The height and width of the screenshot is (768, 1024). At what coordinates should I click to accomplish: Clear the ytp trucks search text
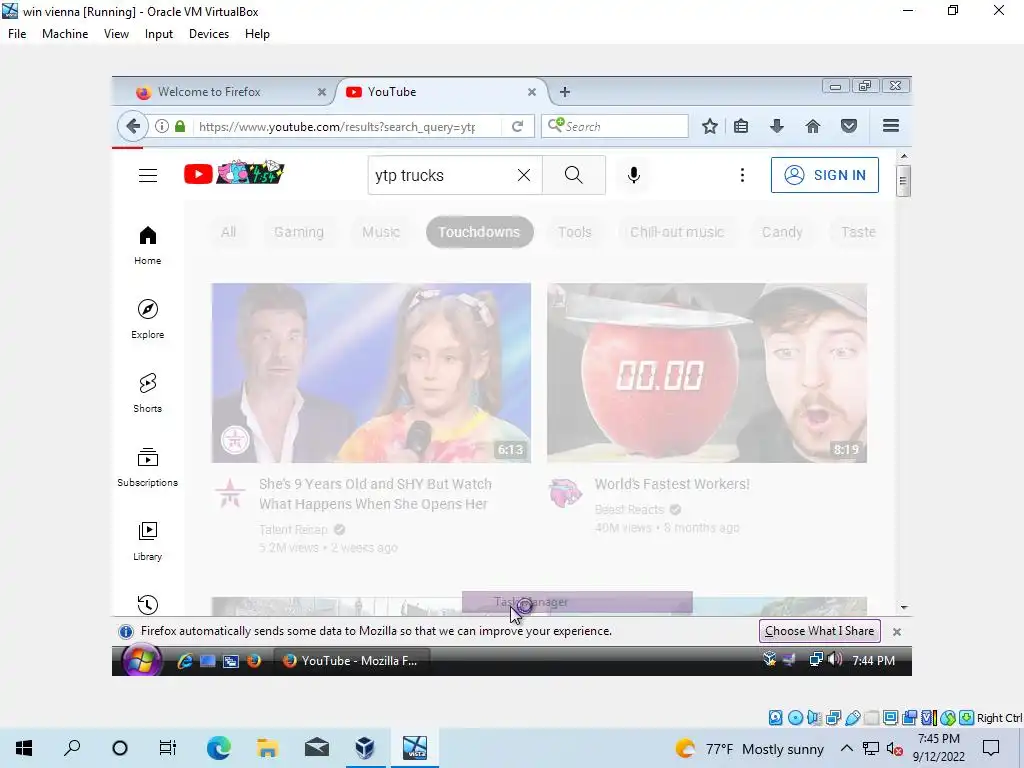pyautogui.click(x=524, y=175)
